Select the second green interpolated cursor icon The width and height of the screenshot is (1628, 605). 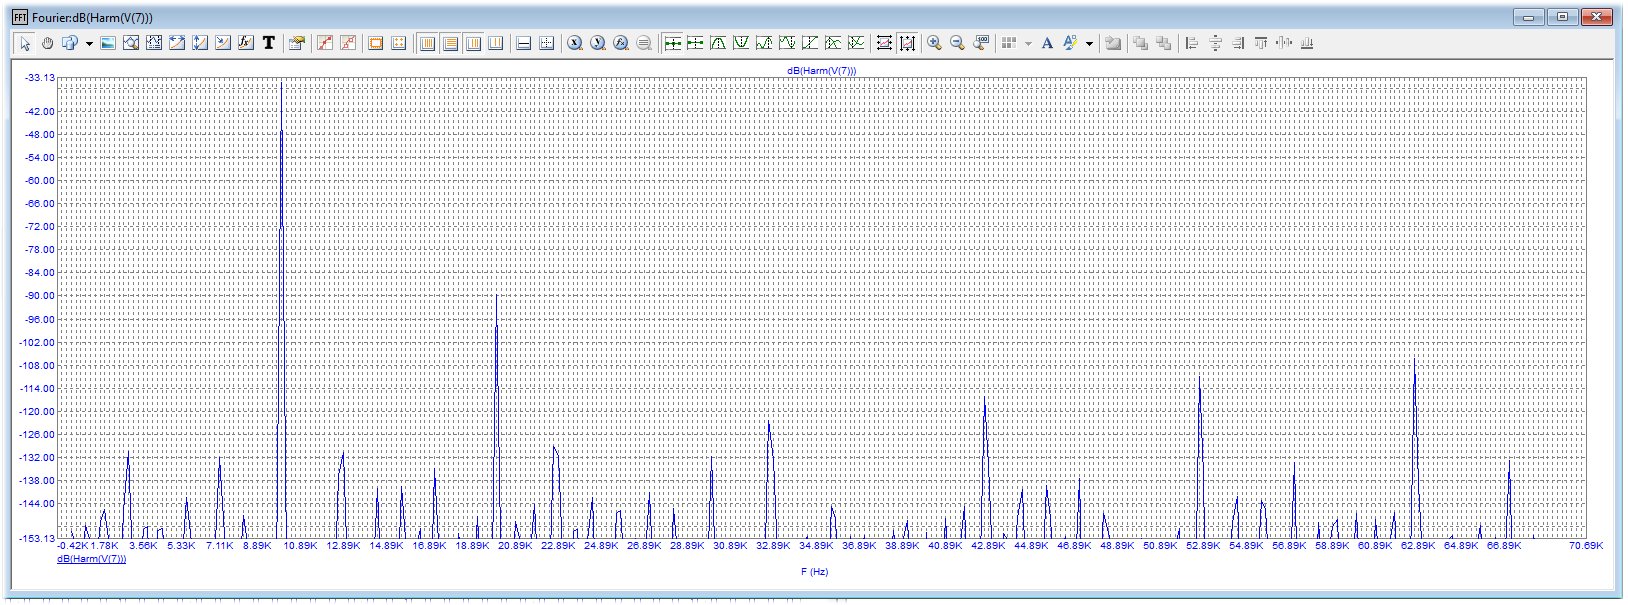(x=695, y=43)
